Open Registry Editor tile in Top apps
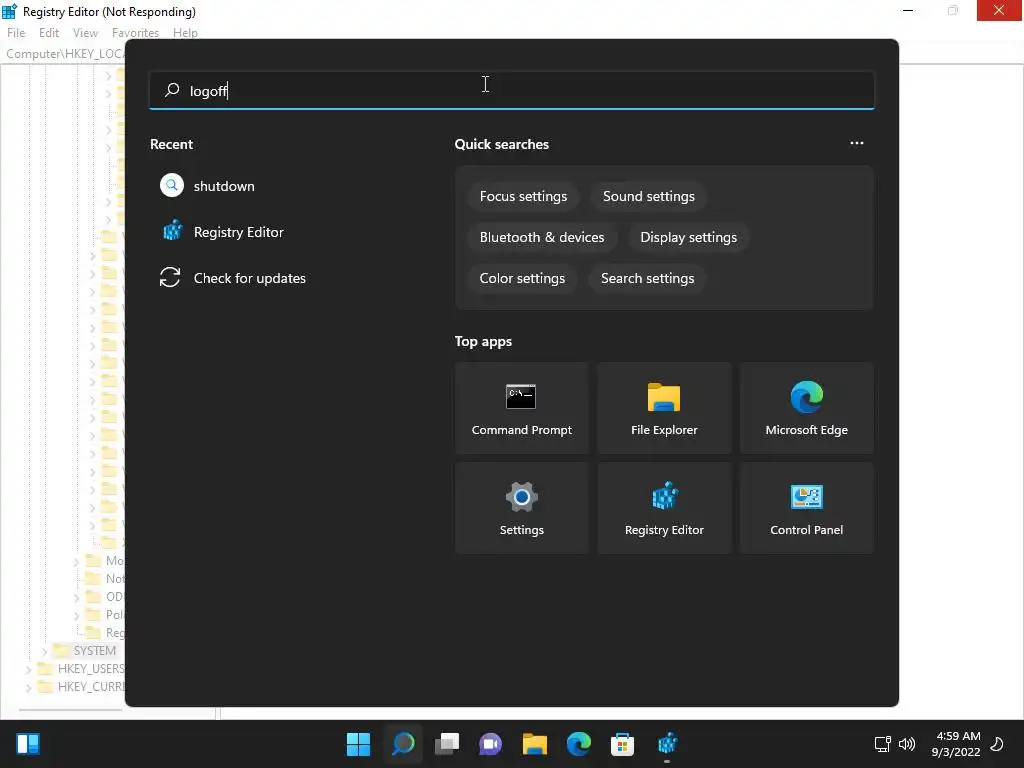1024x768 pixels. click(x=664, y=508)
